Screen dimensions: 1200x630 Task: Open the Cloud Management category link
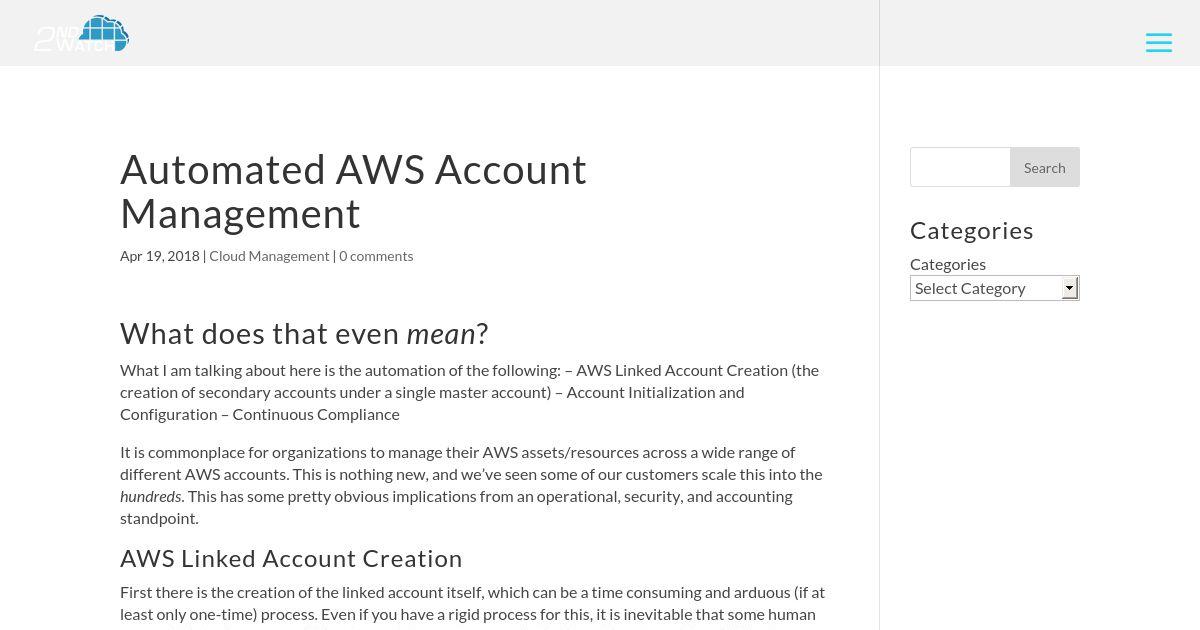pyautogui.click(x=269, y=256)
